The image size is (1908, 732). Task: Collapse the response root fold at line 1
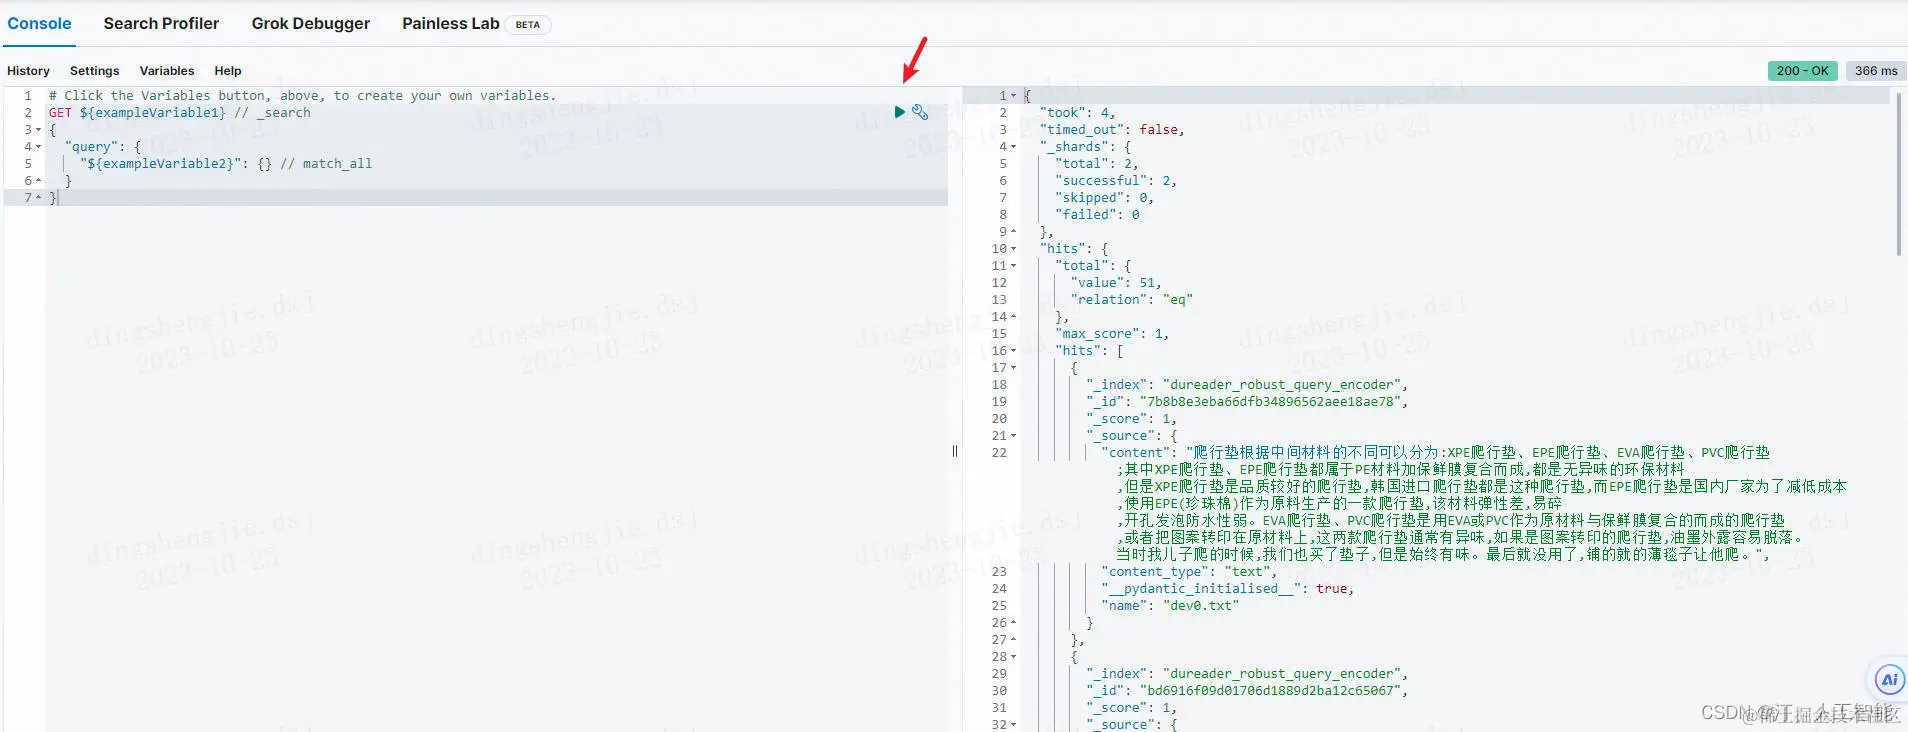[1013, 96]
